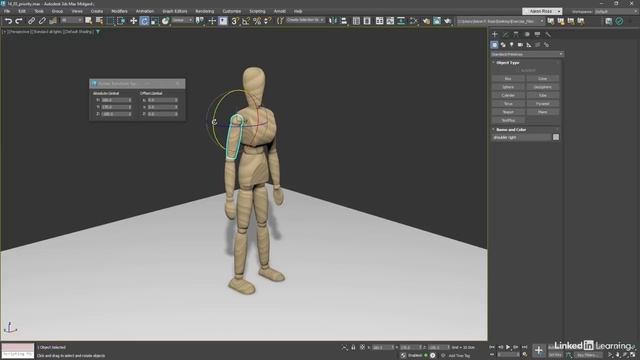Click the Box primitive button
Image resolution: width=640 pixels, height=360 pixels.
[x=508, y=78]
